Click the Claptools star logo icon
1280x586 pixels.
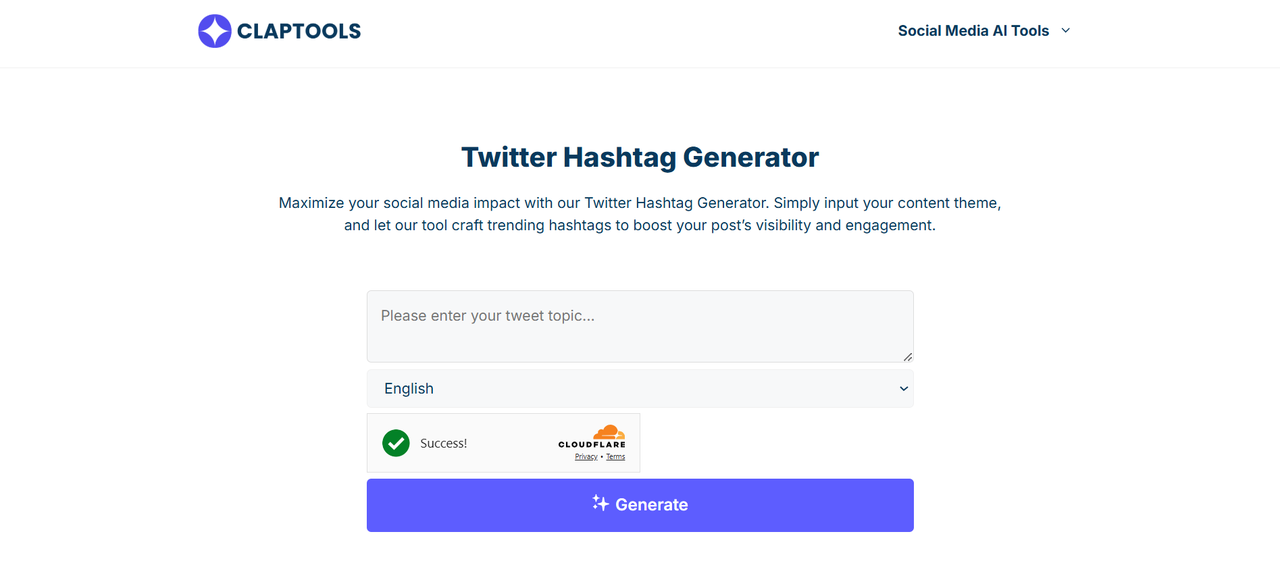click(x=214, y=31)
